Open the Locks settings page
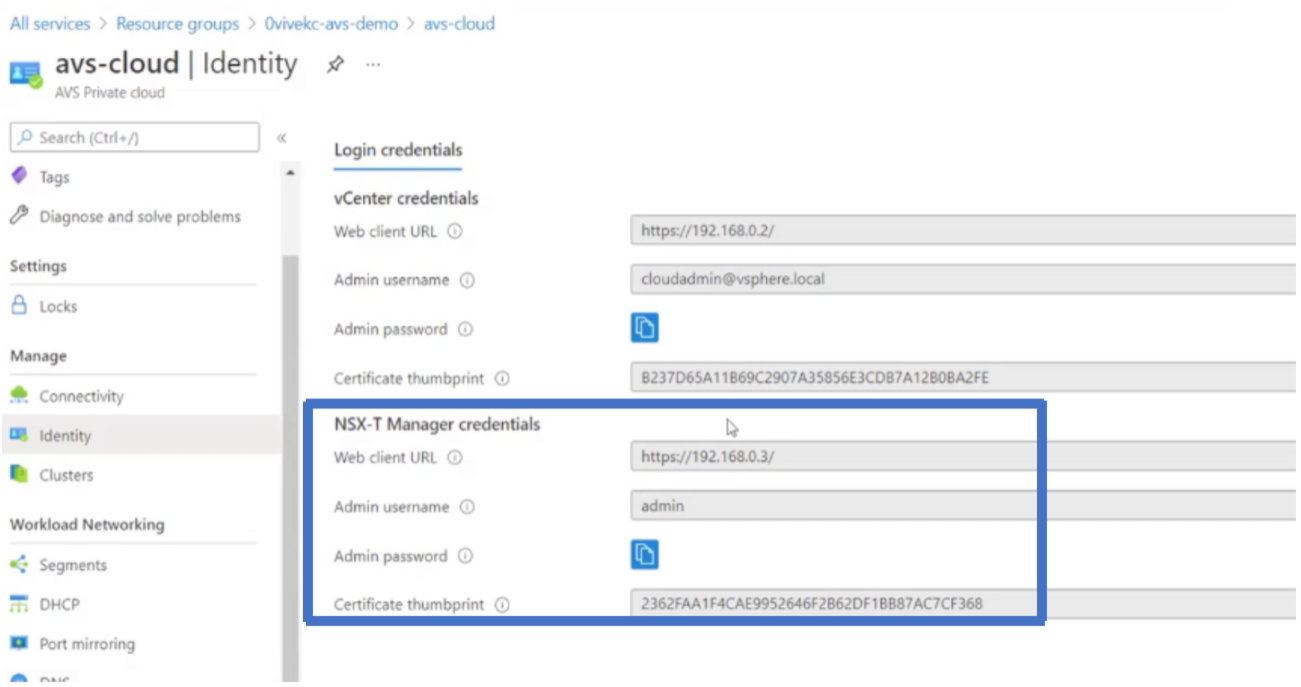 click(x=58, y=307)
